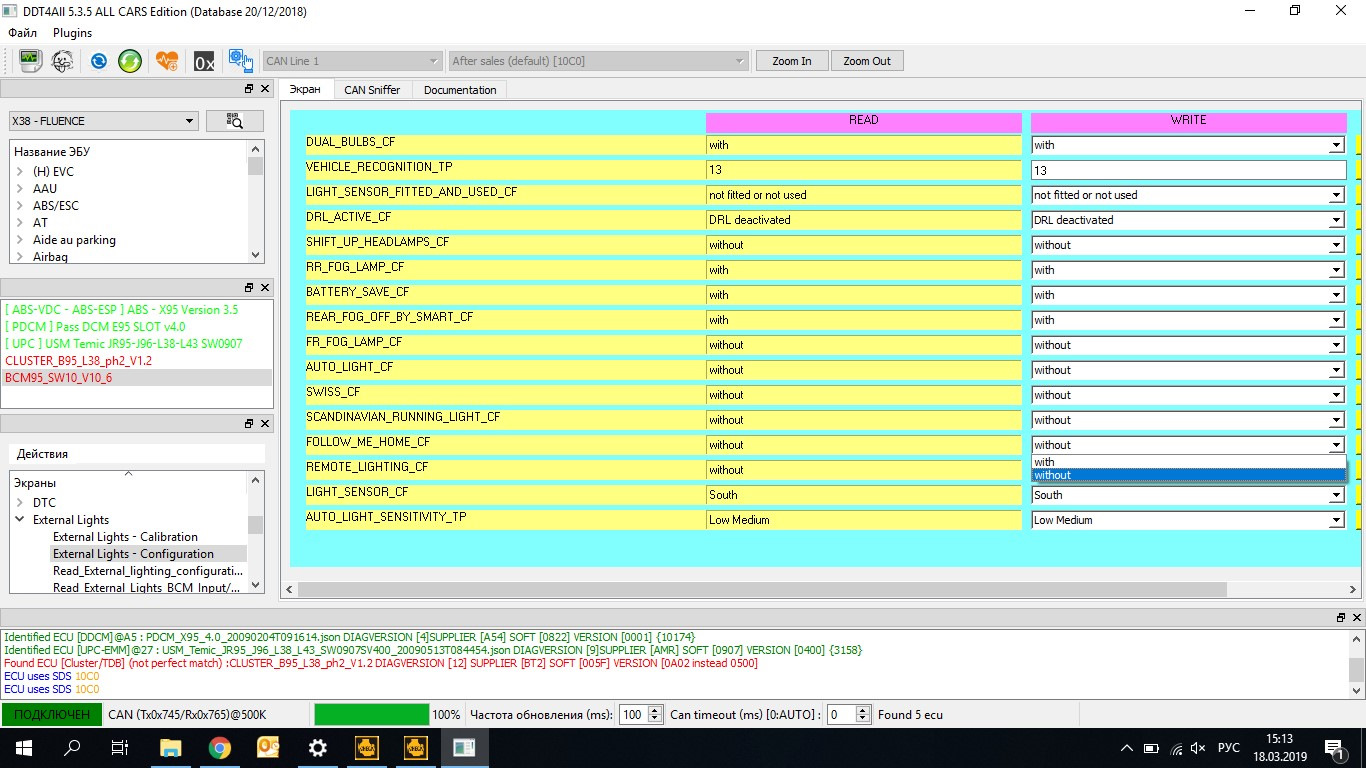Click the gear-with-pointer toolbar icon
The image size is (1366, 768).
click(x=240, y=61)
